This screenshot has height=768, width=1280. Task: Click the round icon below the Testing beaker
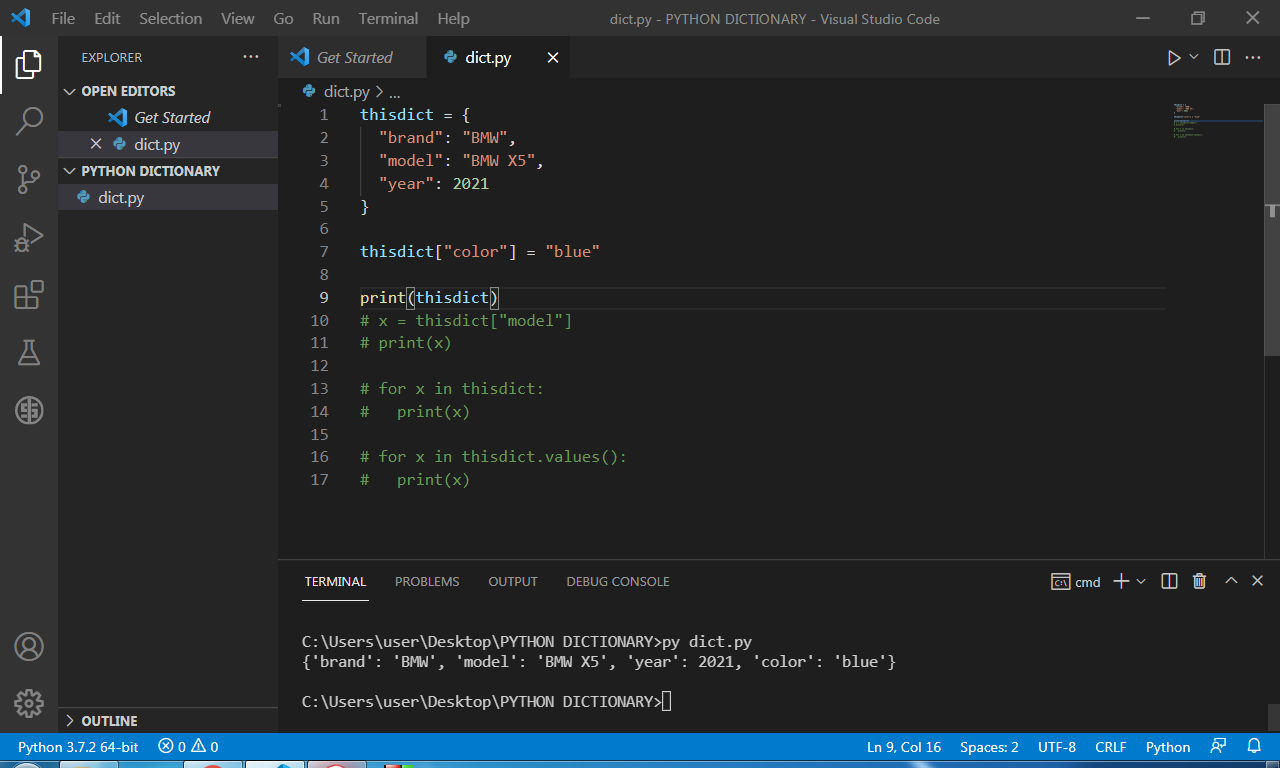[29, 410]
